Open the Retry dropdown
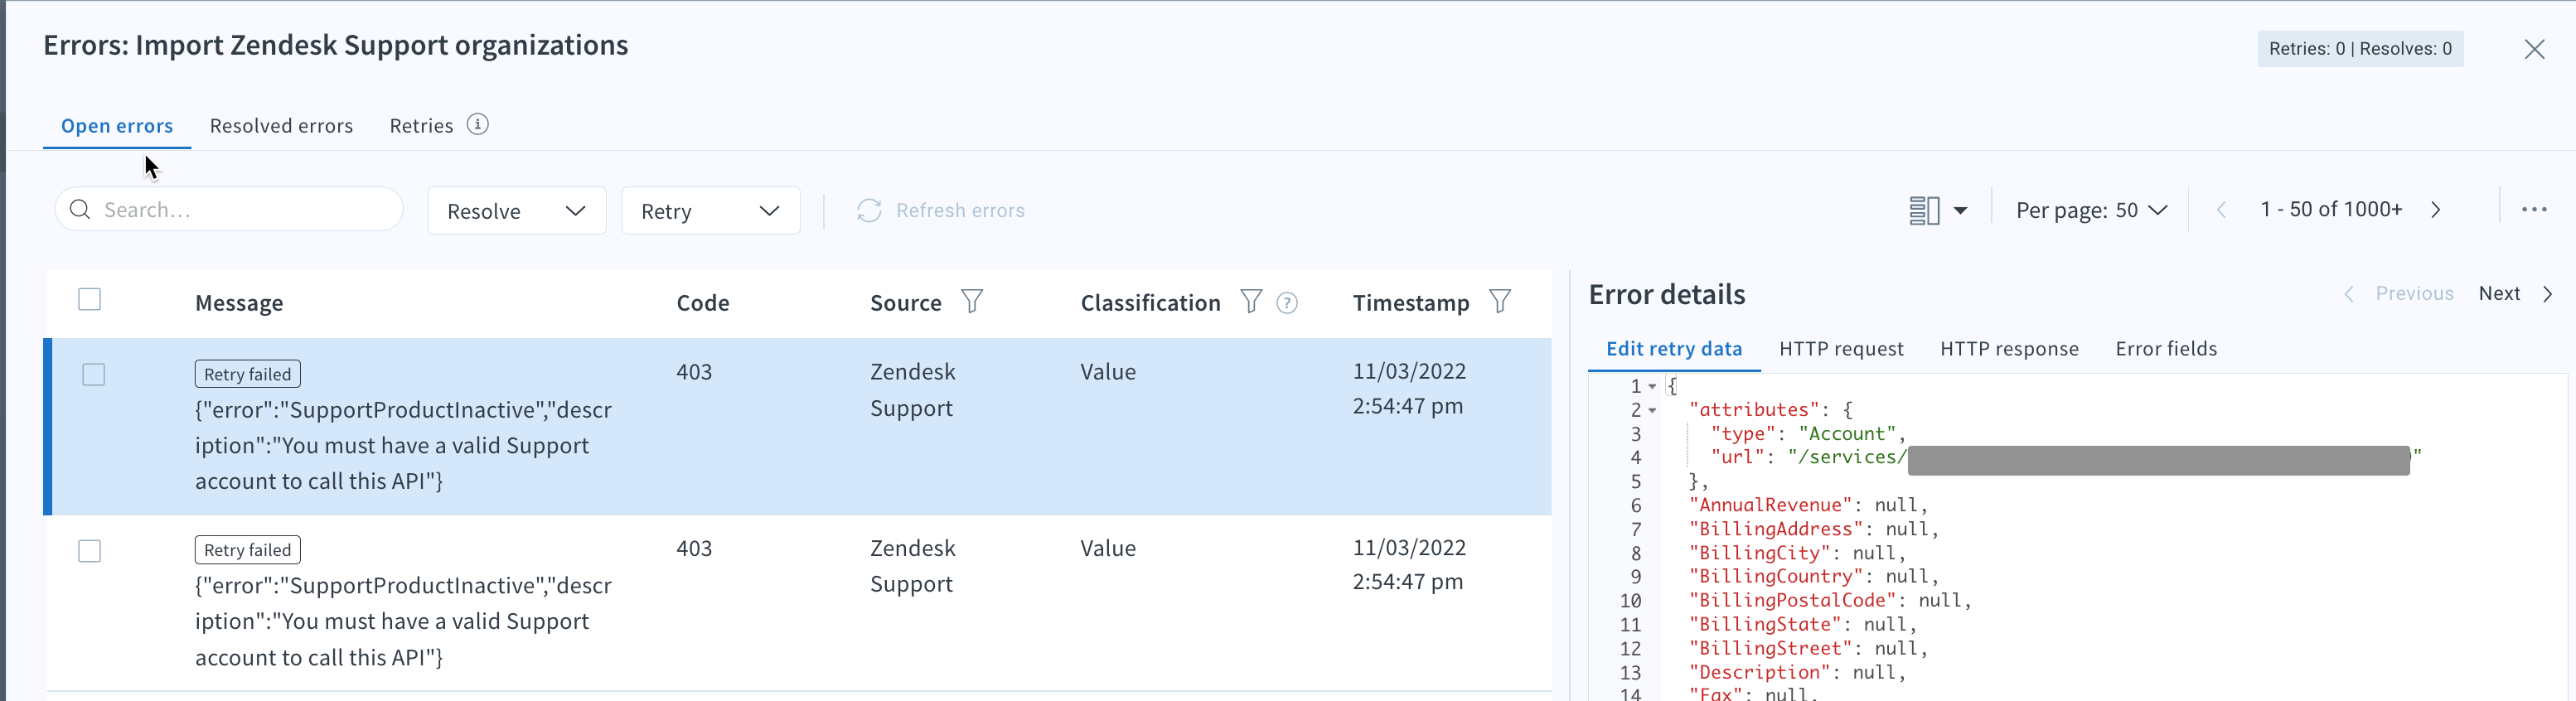2576x701 pixels. (x=711, y=211)
